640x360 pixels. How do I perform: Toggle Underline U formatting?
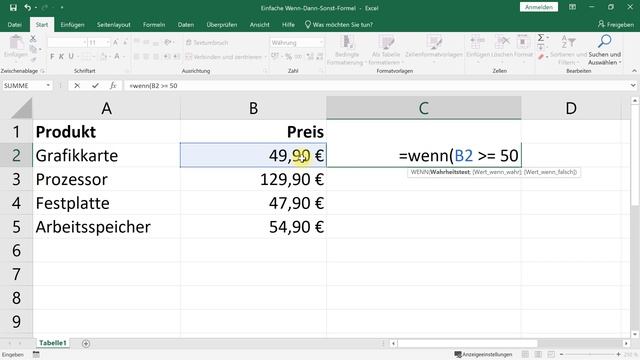71,56
